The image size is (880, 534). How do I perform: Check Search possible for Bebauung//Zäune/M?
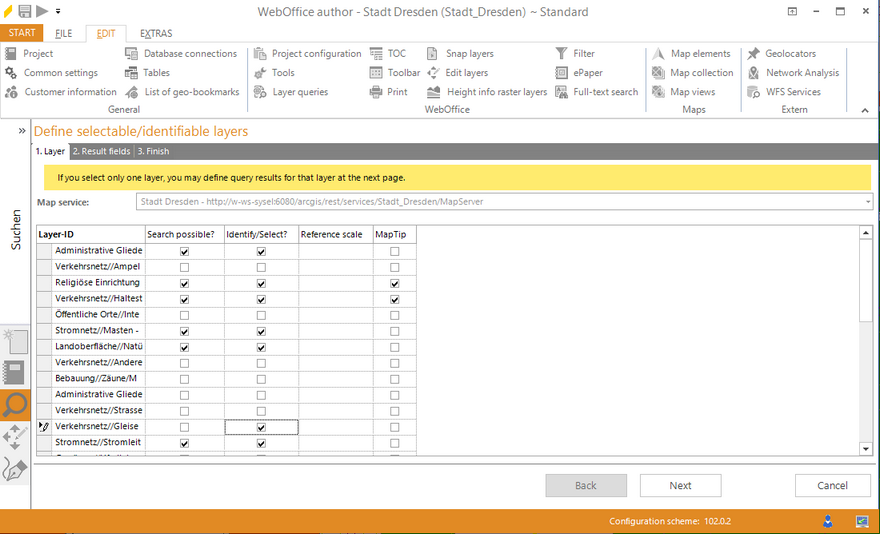point(184,380)
